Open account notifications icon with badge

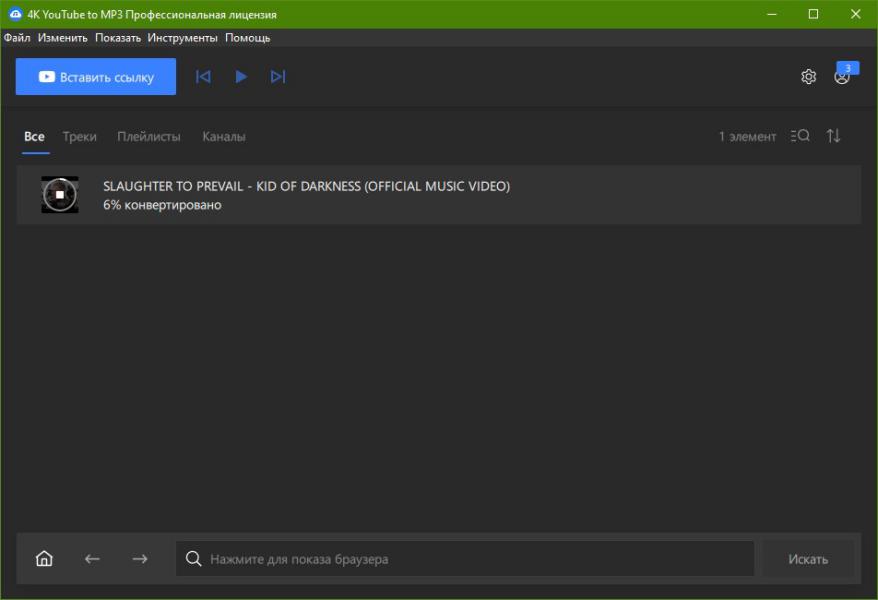click(x=842, y=76)
